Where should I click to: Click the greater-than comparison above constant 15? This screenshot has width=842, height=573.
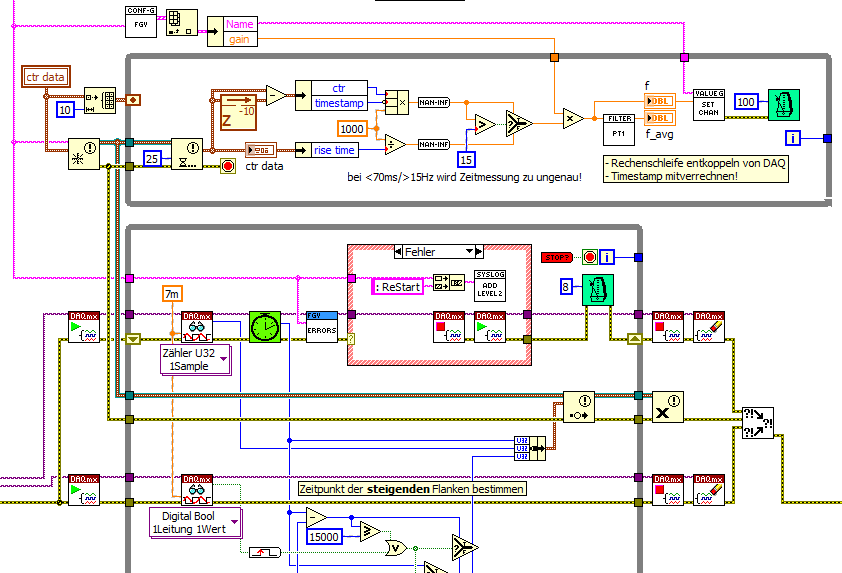click(x=485, y=125)
